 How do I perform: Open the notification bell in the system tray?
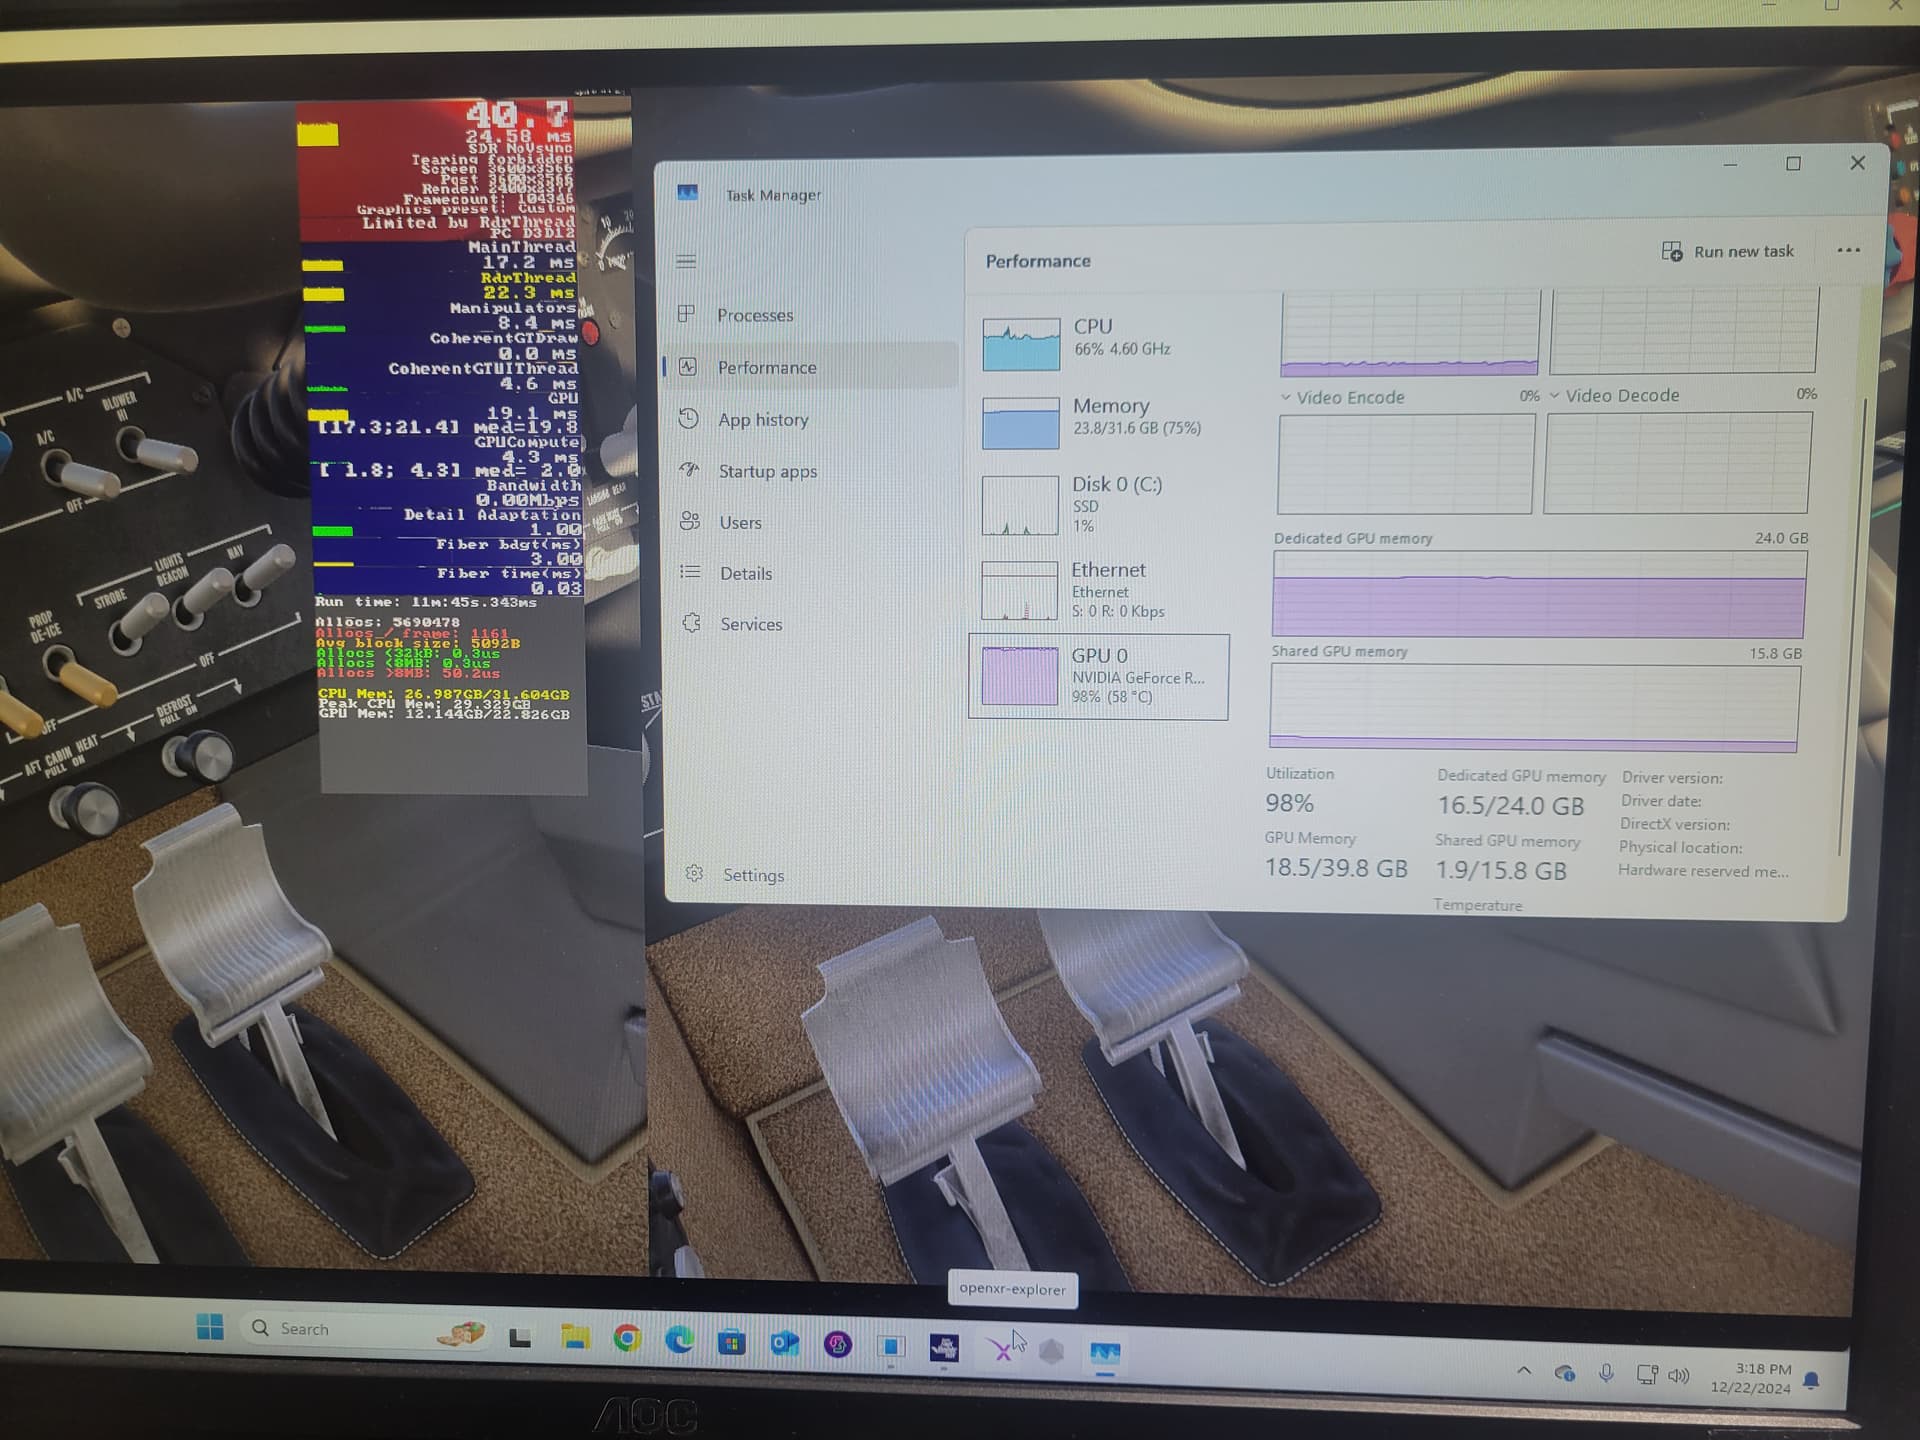click(1811, 1377)
